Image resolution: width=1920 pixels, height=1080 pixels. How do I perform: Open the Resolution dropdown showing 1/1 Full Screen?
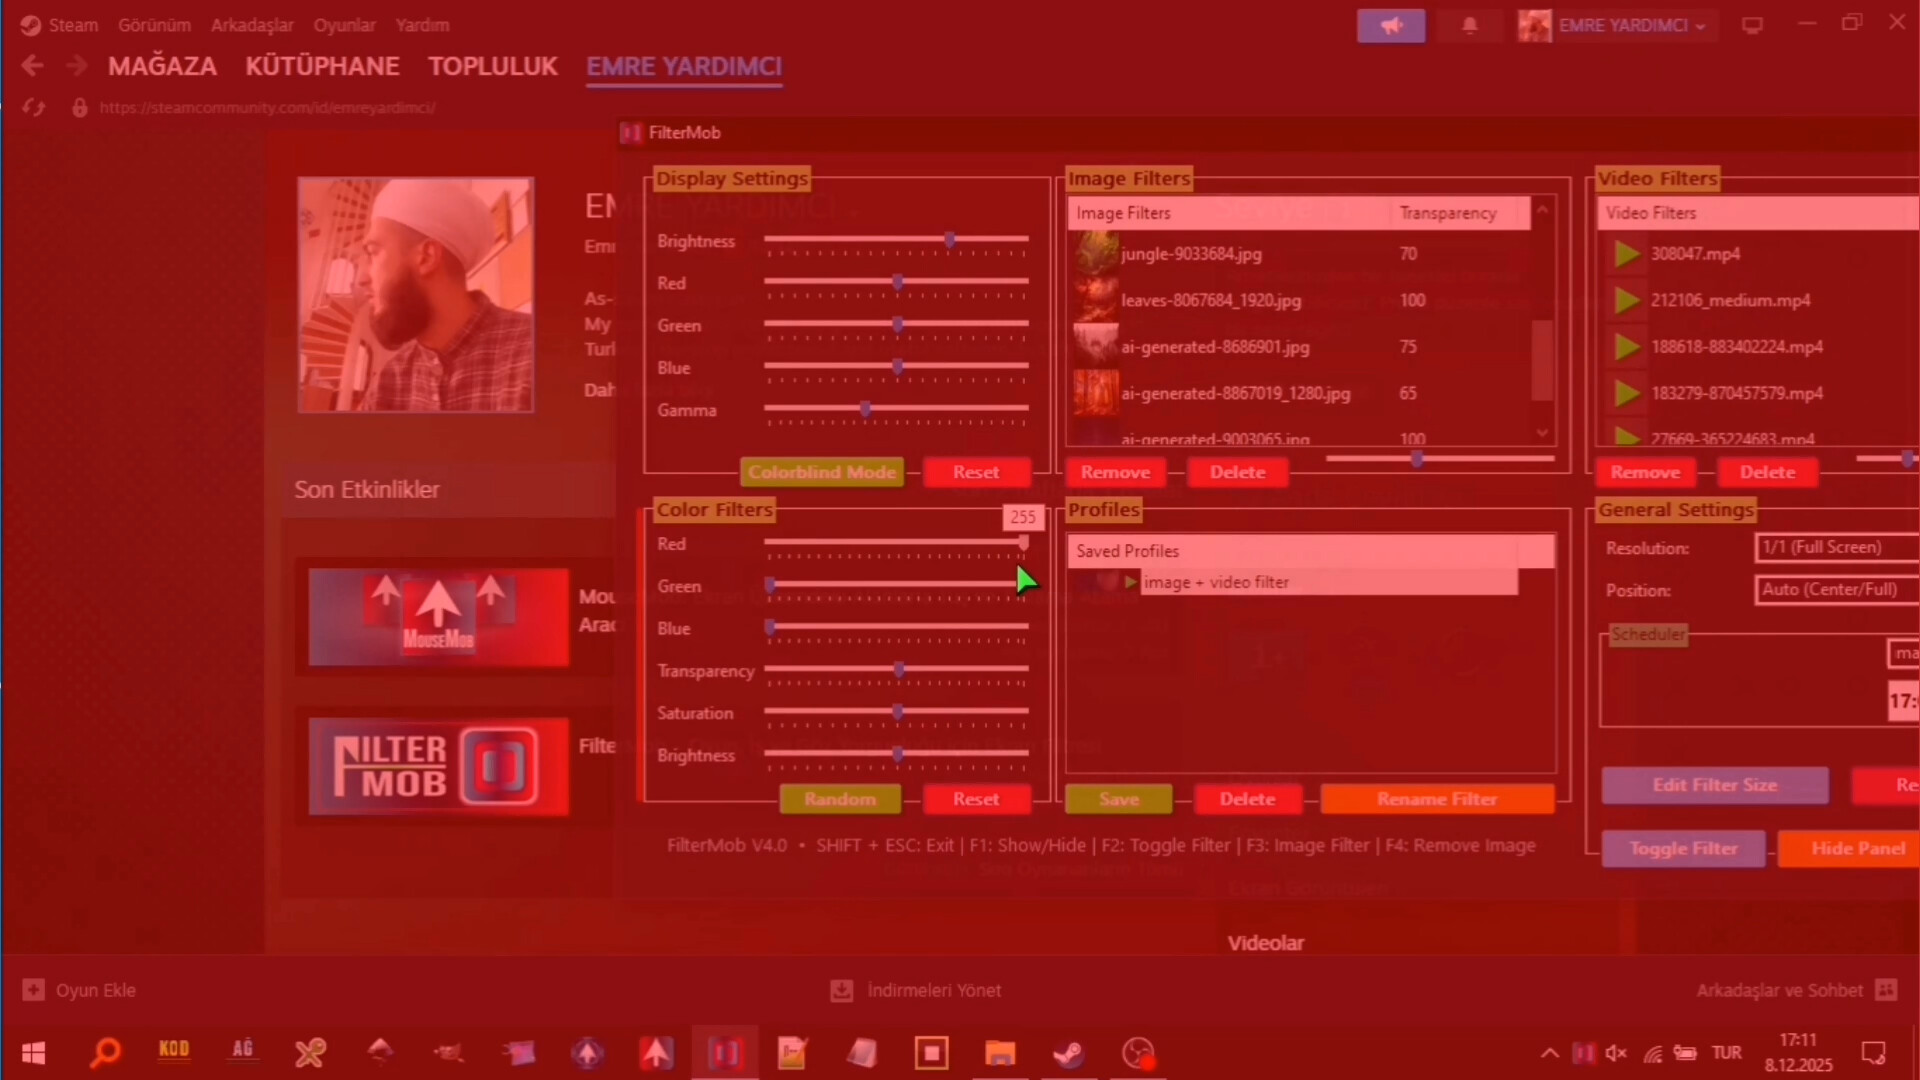point(1833,547)
